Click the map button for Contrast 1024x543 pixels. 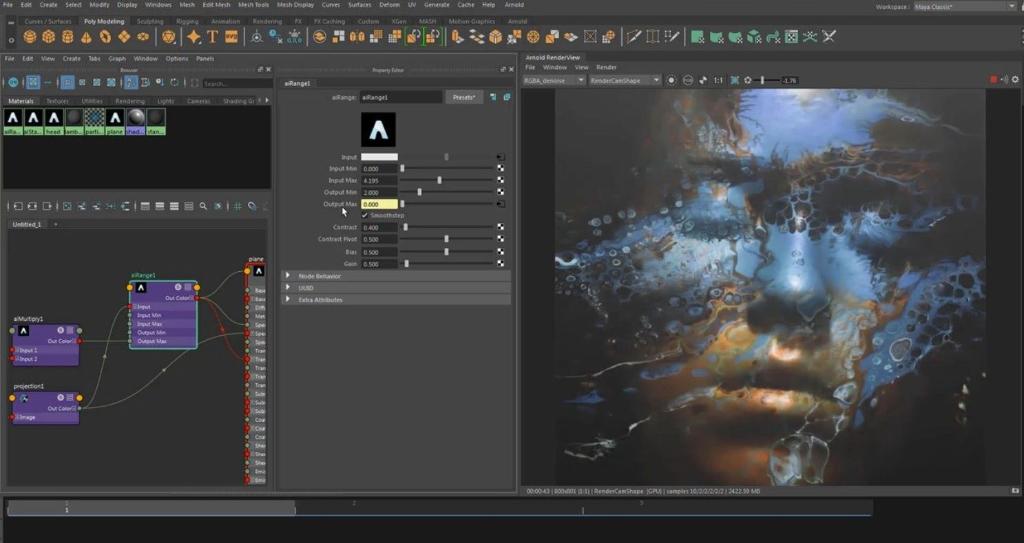point(500,227)
